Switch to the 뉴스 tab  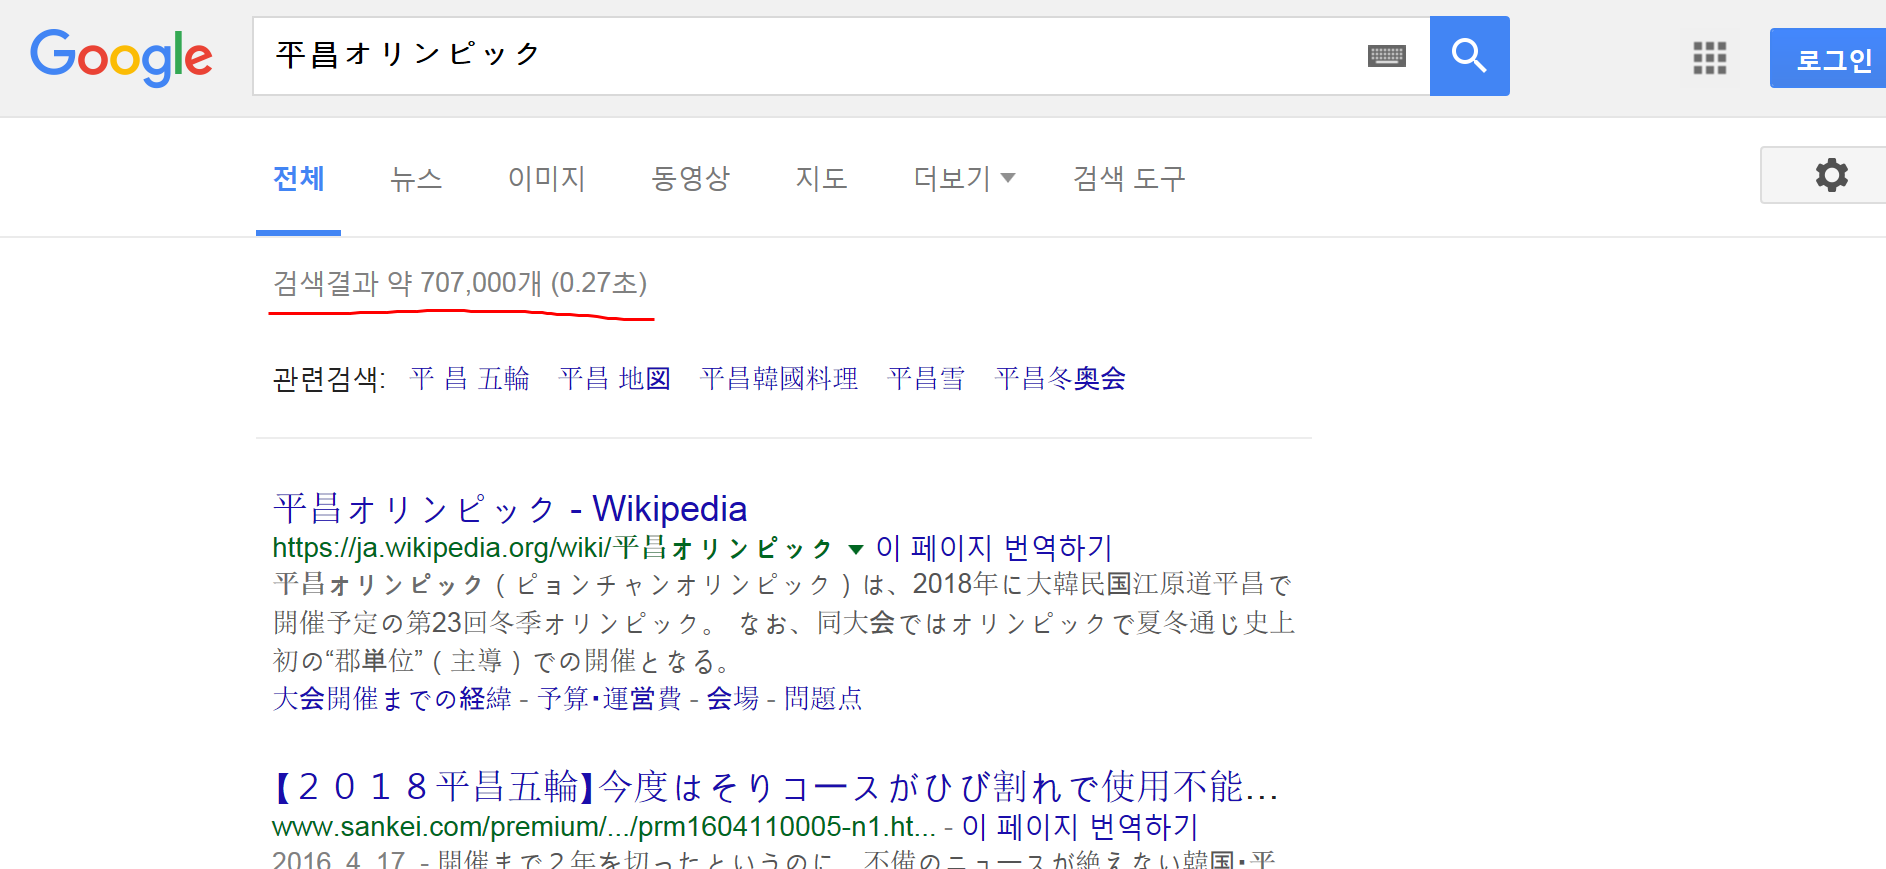[x=416, y=179]
